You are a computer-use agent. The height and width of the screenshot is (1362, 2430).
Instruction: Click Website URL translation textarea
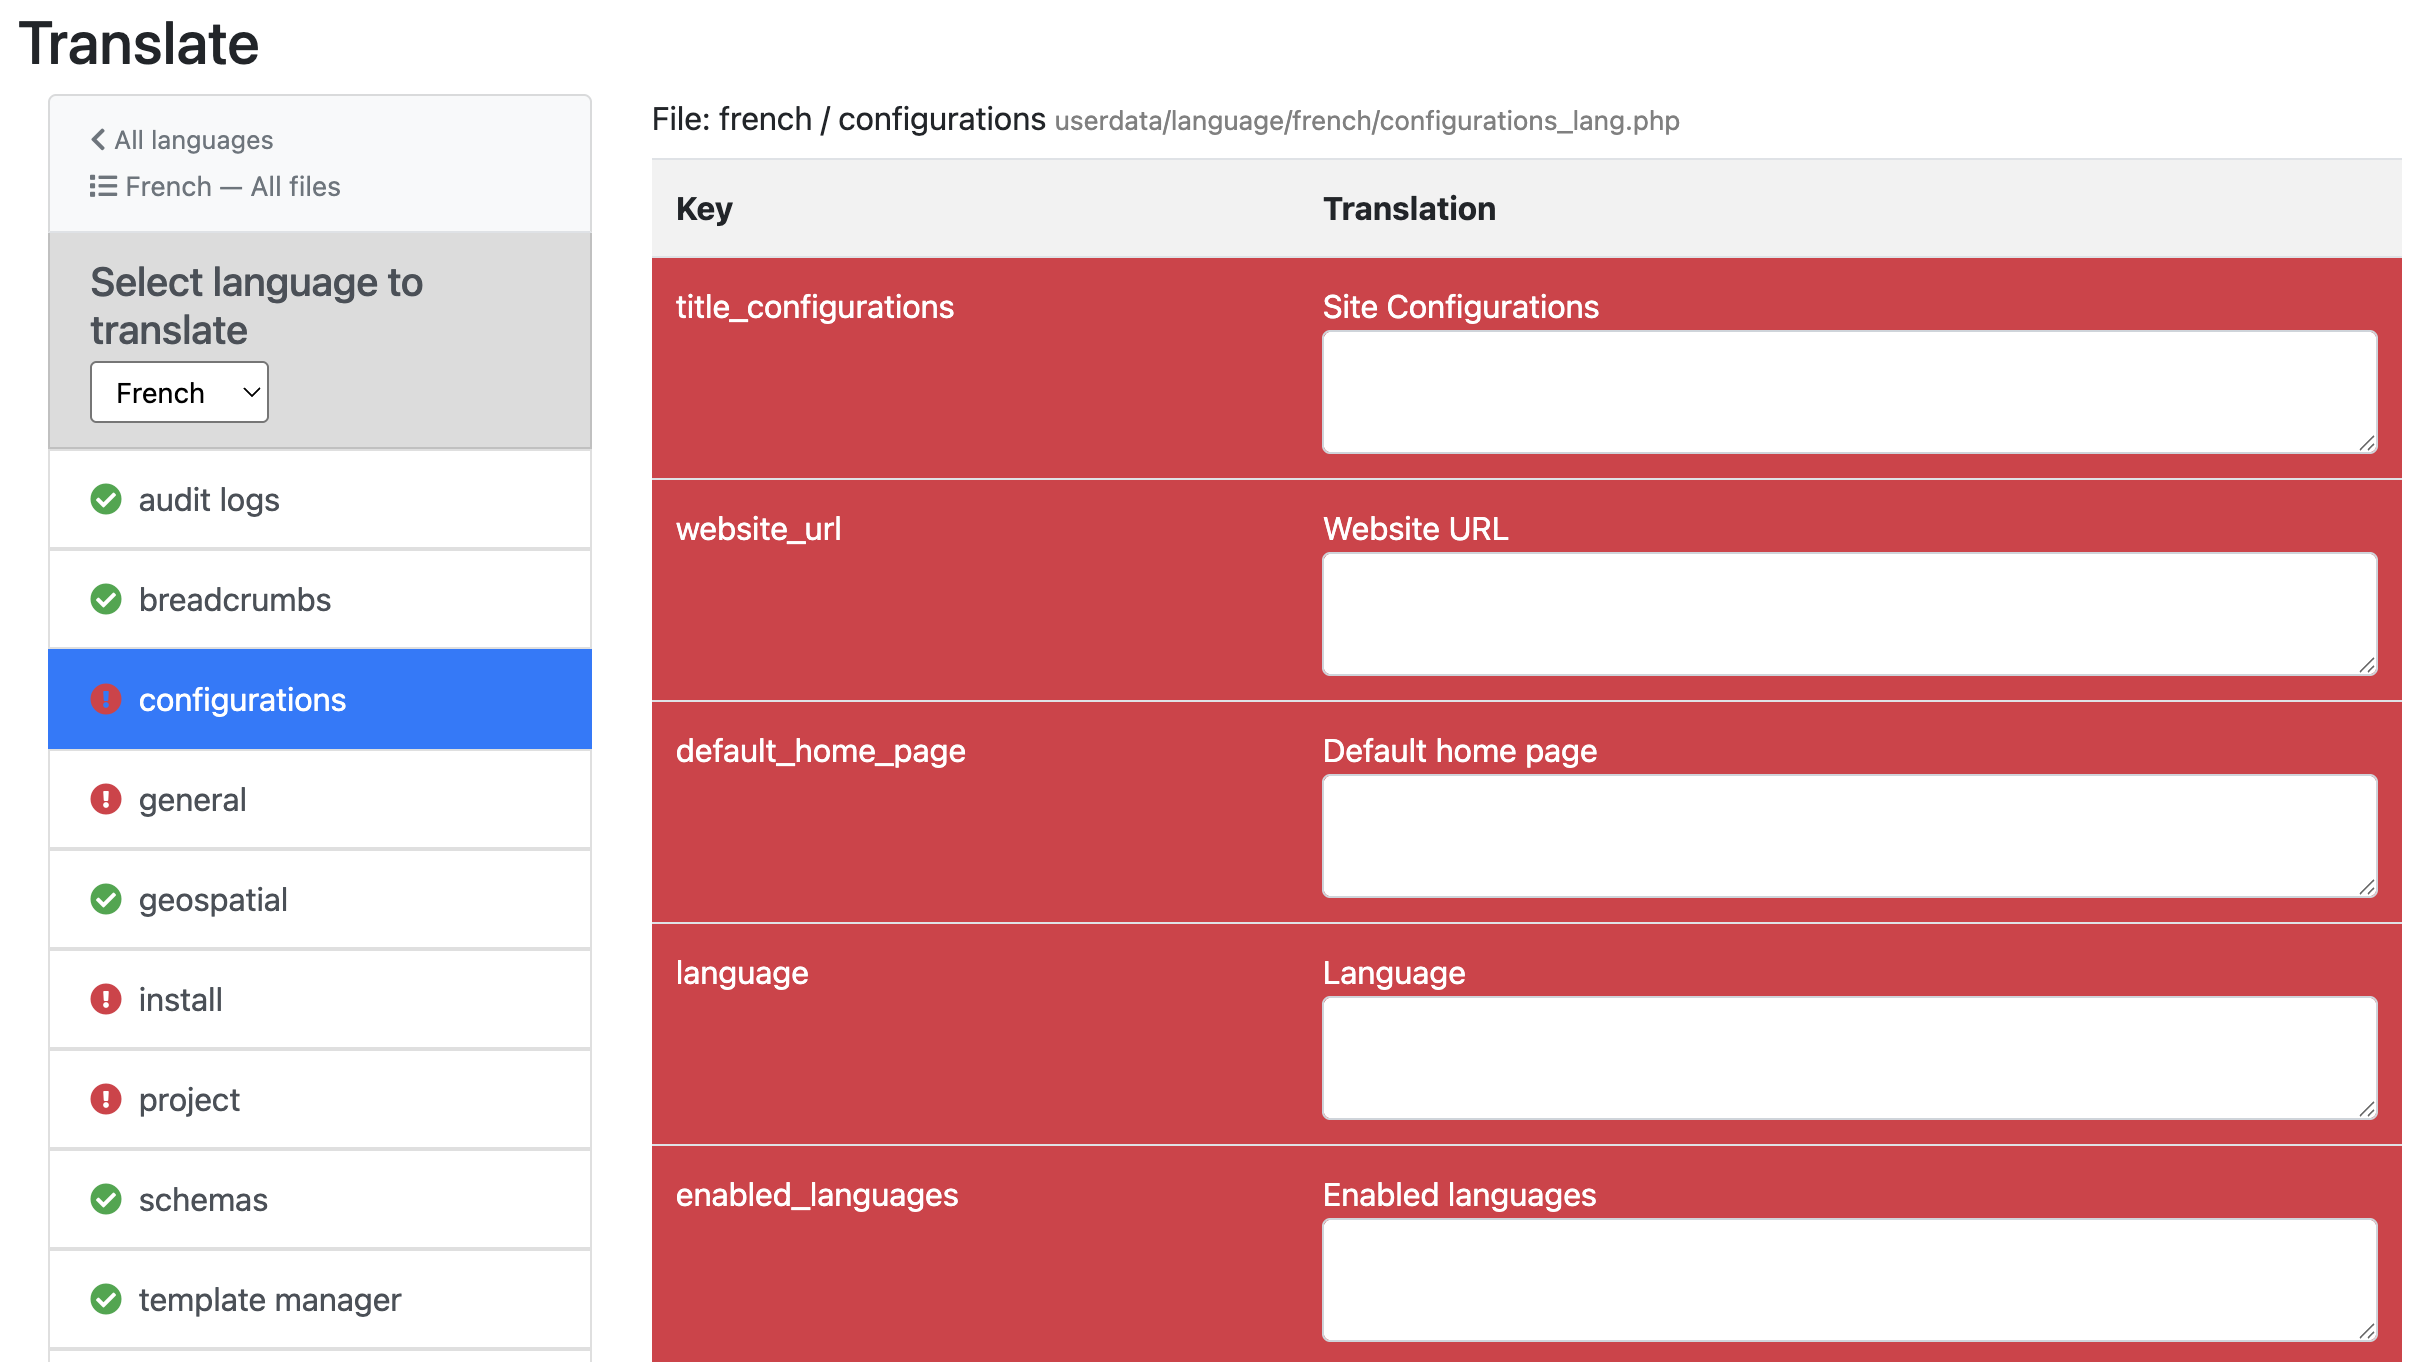point(1848,614)
